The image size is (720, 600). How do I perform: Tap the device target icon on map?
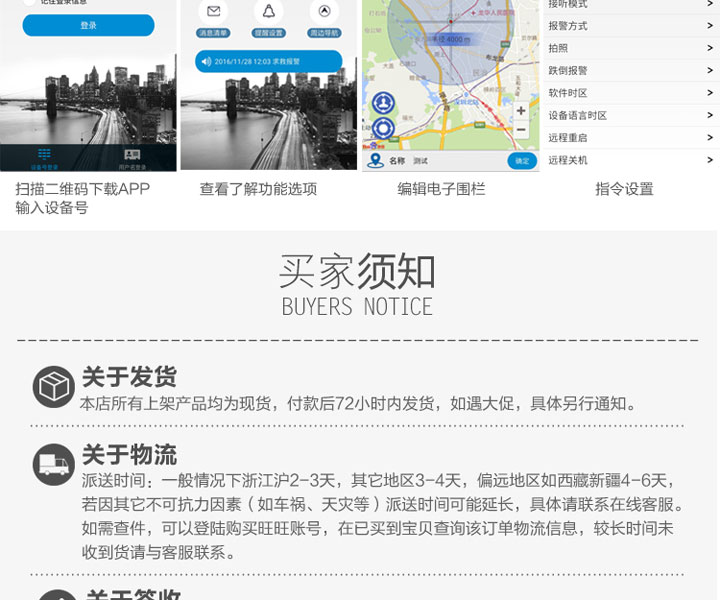pos(383,128)
